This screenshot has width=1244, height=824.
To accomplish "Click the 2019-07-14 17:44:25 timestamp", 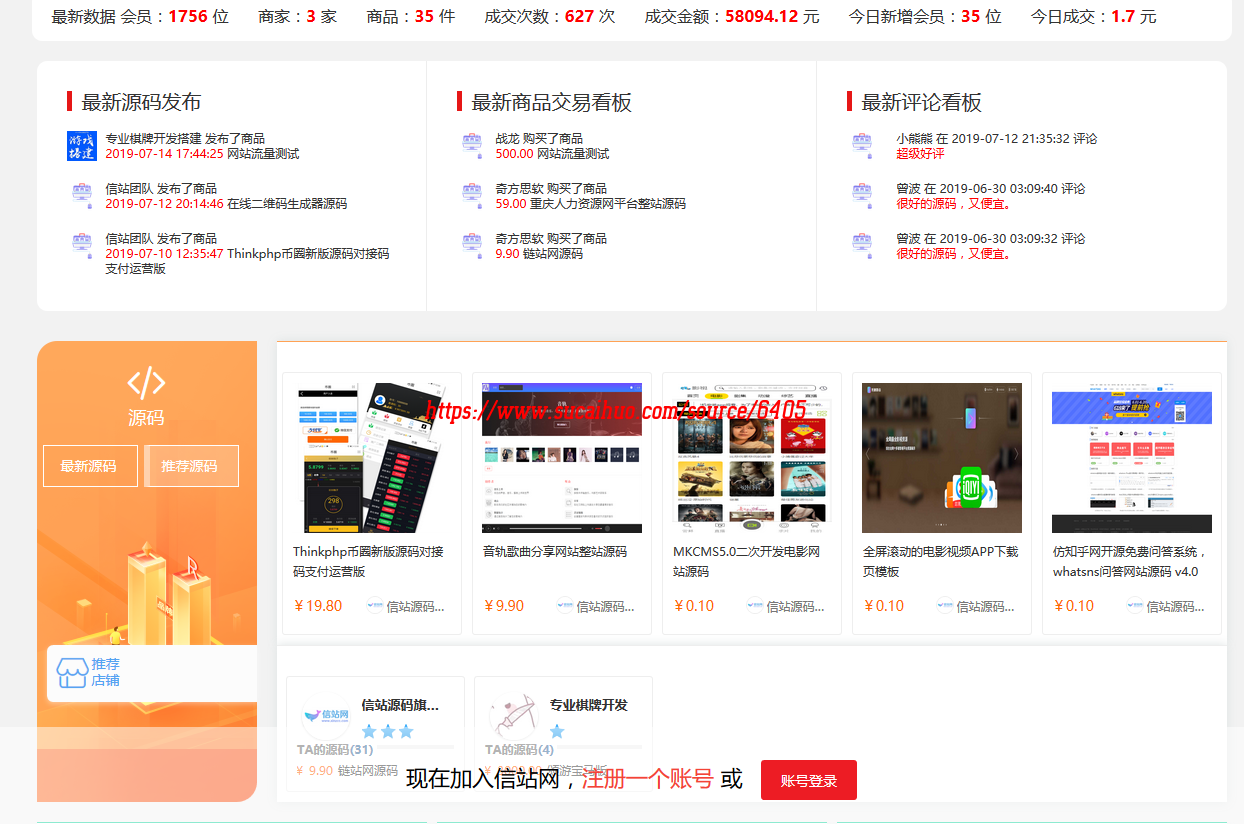I will coord(164,154).
